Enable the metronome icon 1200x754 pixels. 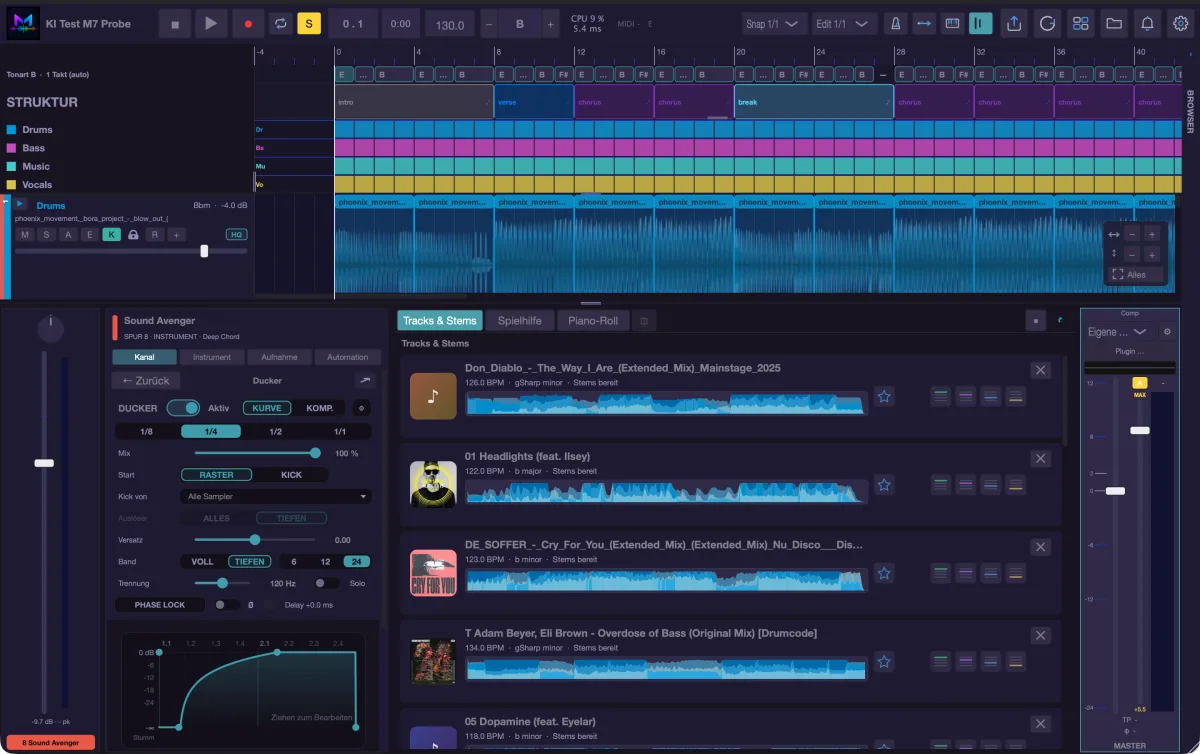(895, 23)
